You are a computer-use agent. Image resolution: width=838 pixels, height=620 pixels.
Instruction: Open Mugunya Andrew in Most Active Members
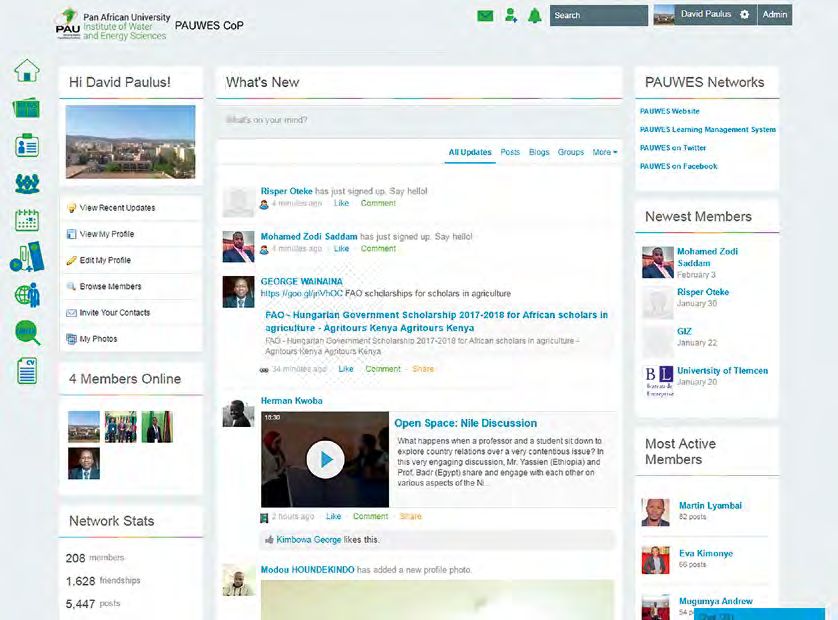tap(716, 601)
